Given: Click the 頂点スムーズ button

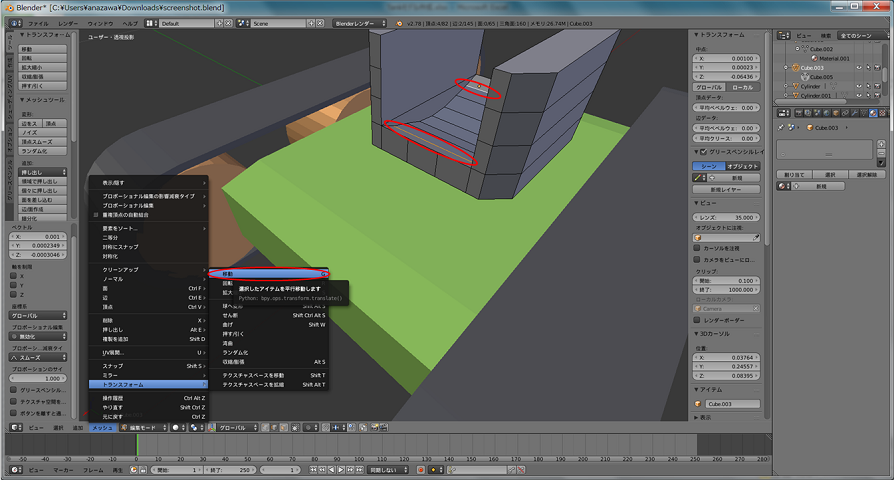Looking at the screenshot, I should [40, 141].
